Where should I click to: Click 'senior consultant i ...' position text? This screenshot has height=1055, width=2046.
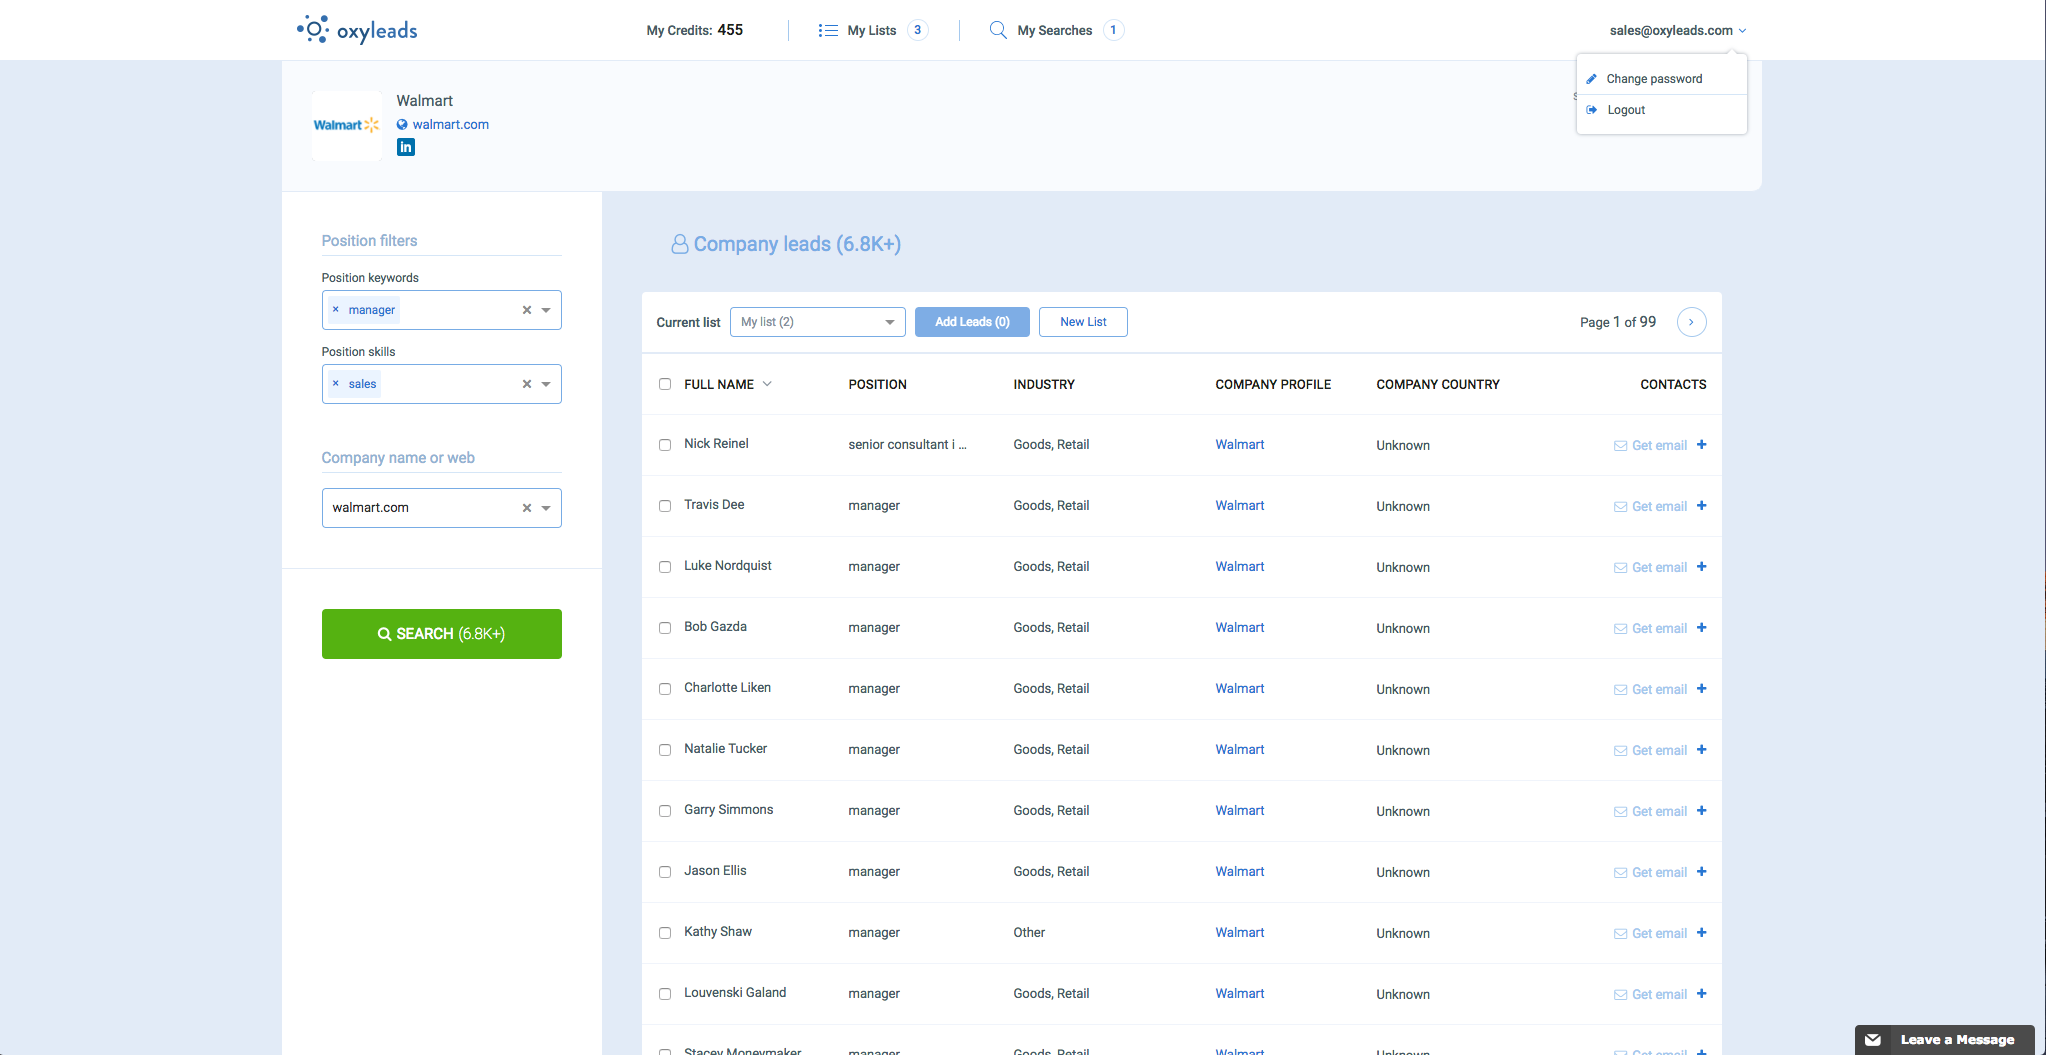[x=907, y=444]
